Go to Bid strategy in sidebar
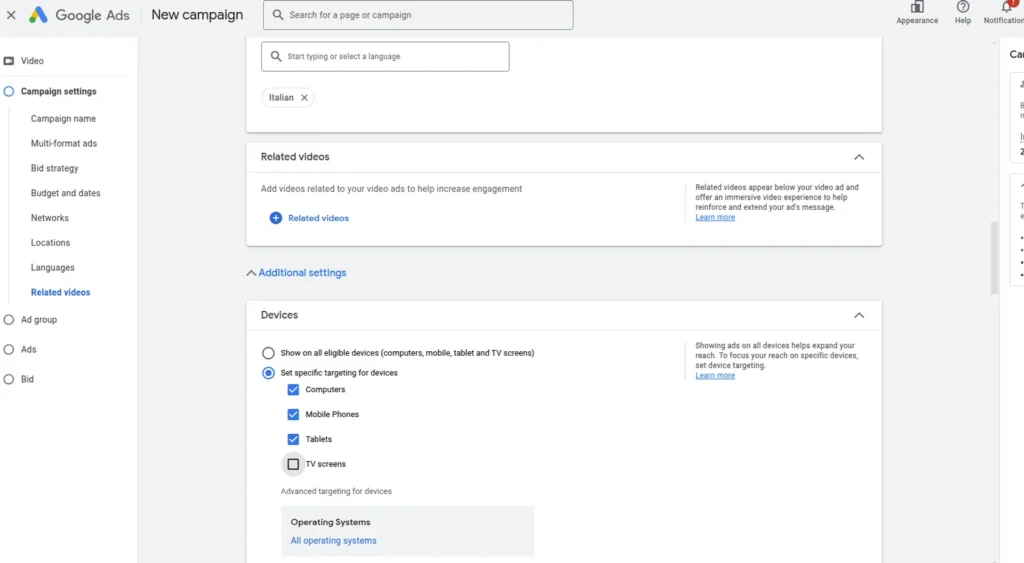Image resolution: width=1024 pixels, height=563 pixels. tap(54, 168)
